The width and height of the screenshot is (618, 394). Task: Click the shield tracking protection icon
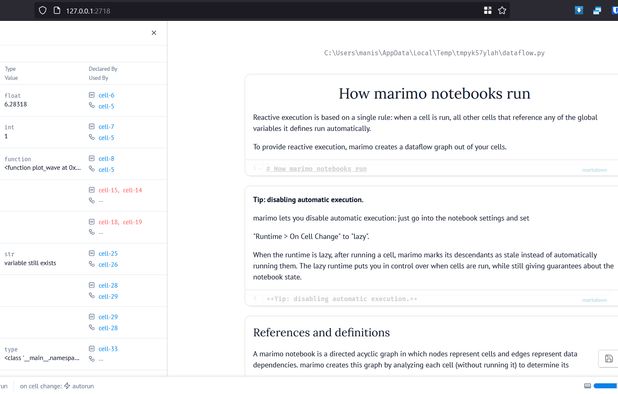[43, 10]
